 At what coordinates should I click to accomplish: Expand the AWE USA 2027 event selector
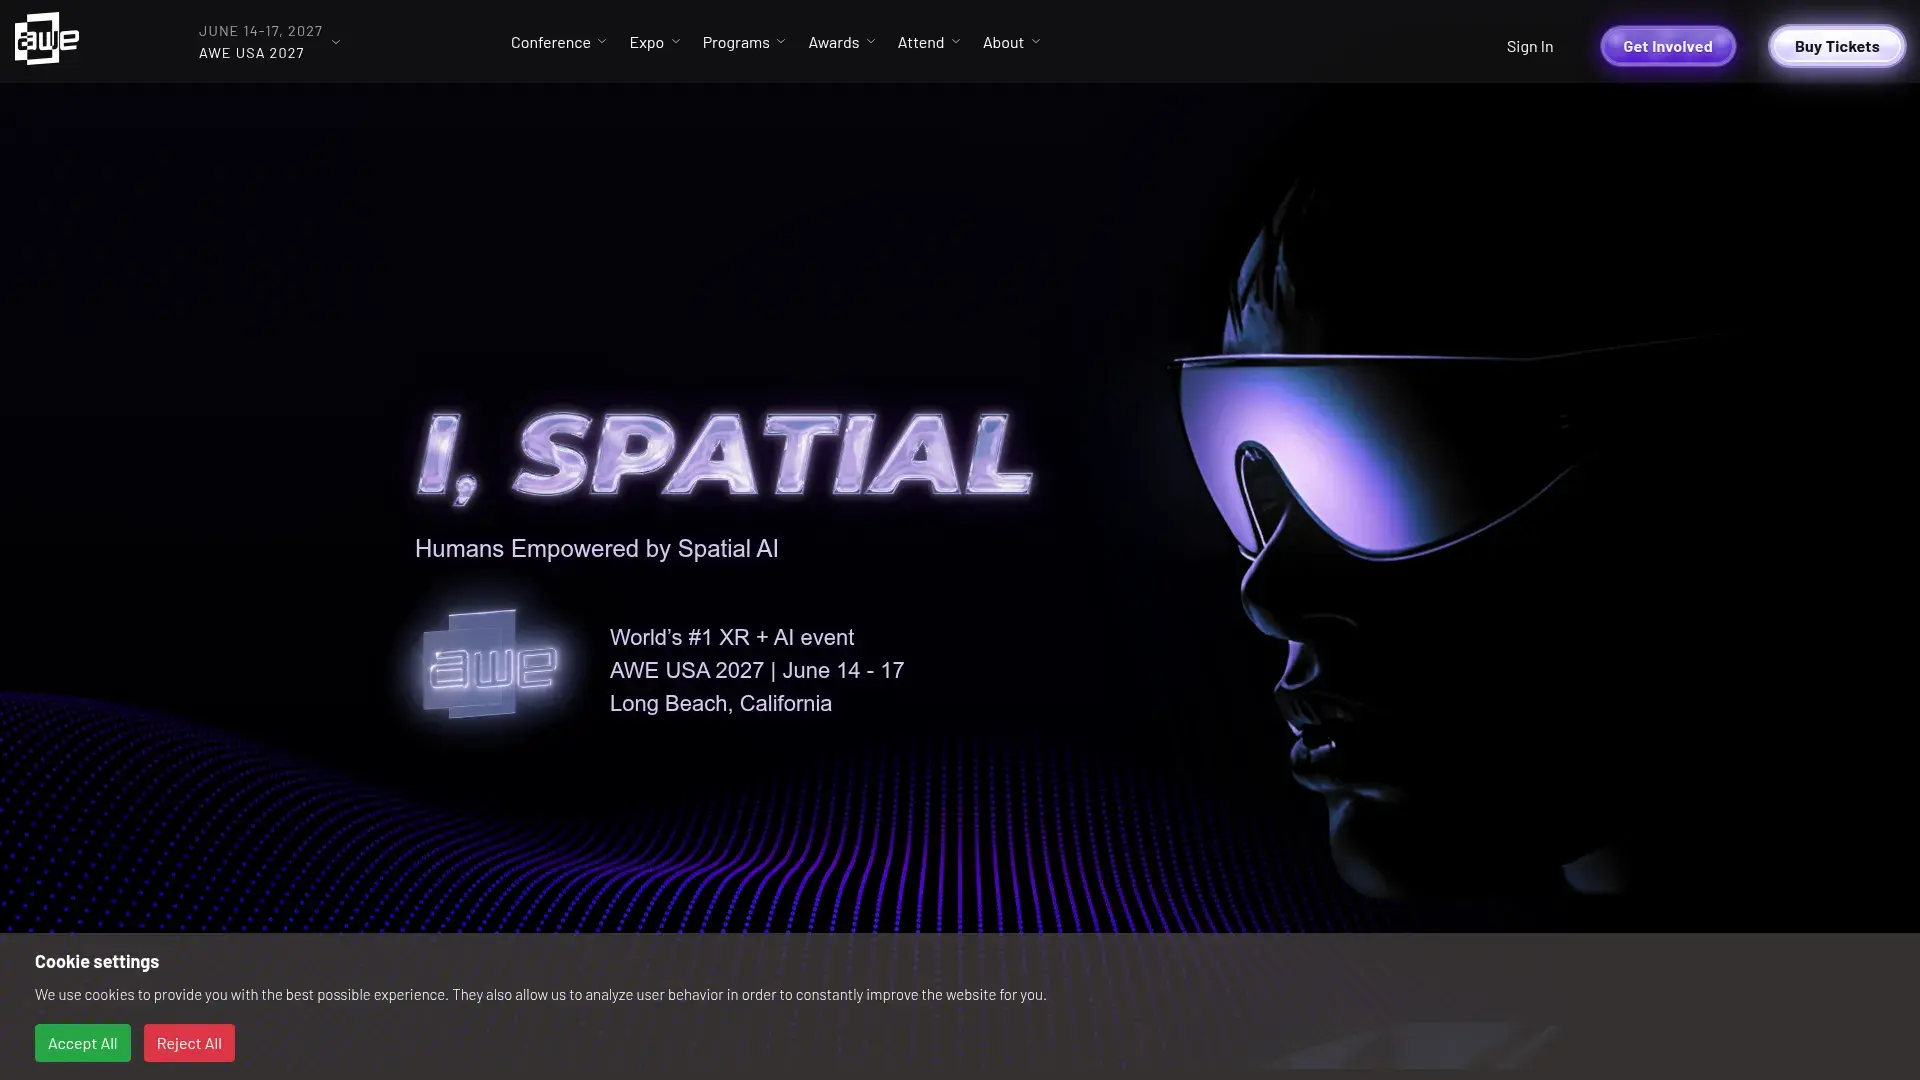(x=269, y=42)
